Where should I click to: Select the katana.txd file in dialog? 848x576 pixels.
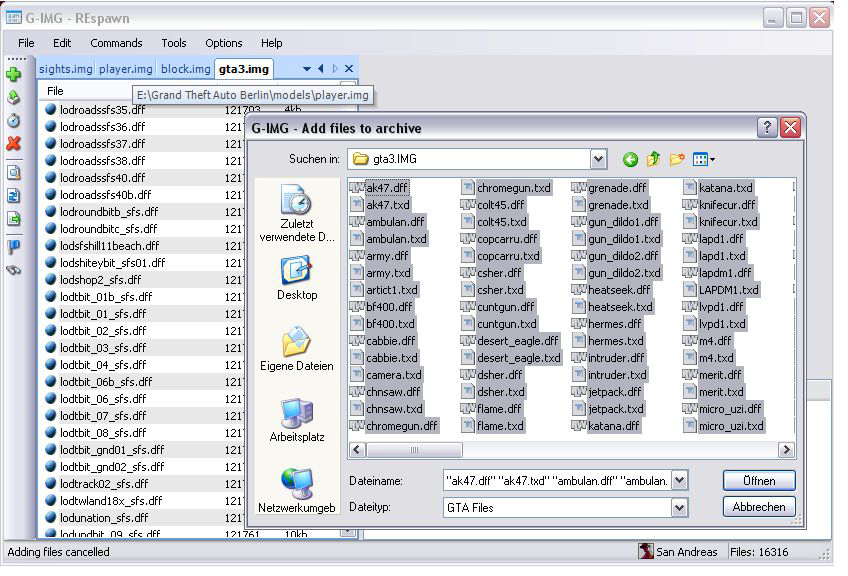click(x=718, y=188)
